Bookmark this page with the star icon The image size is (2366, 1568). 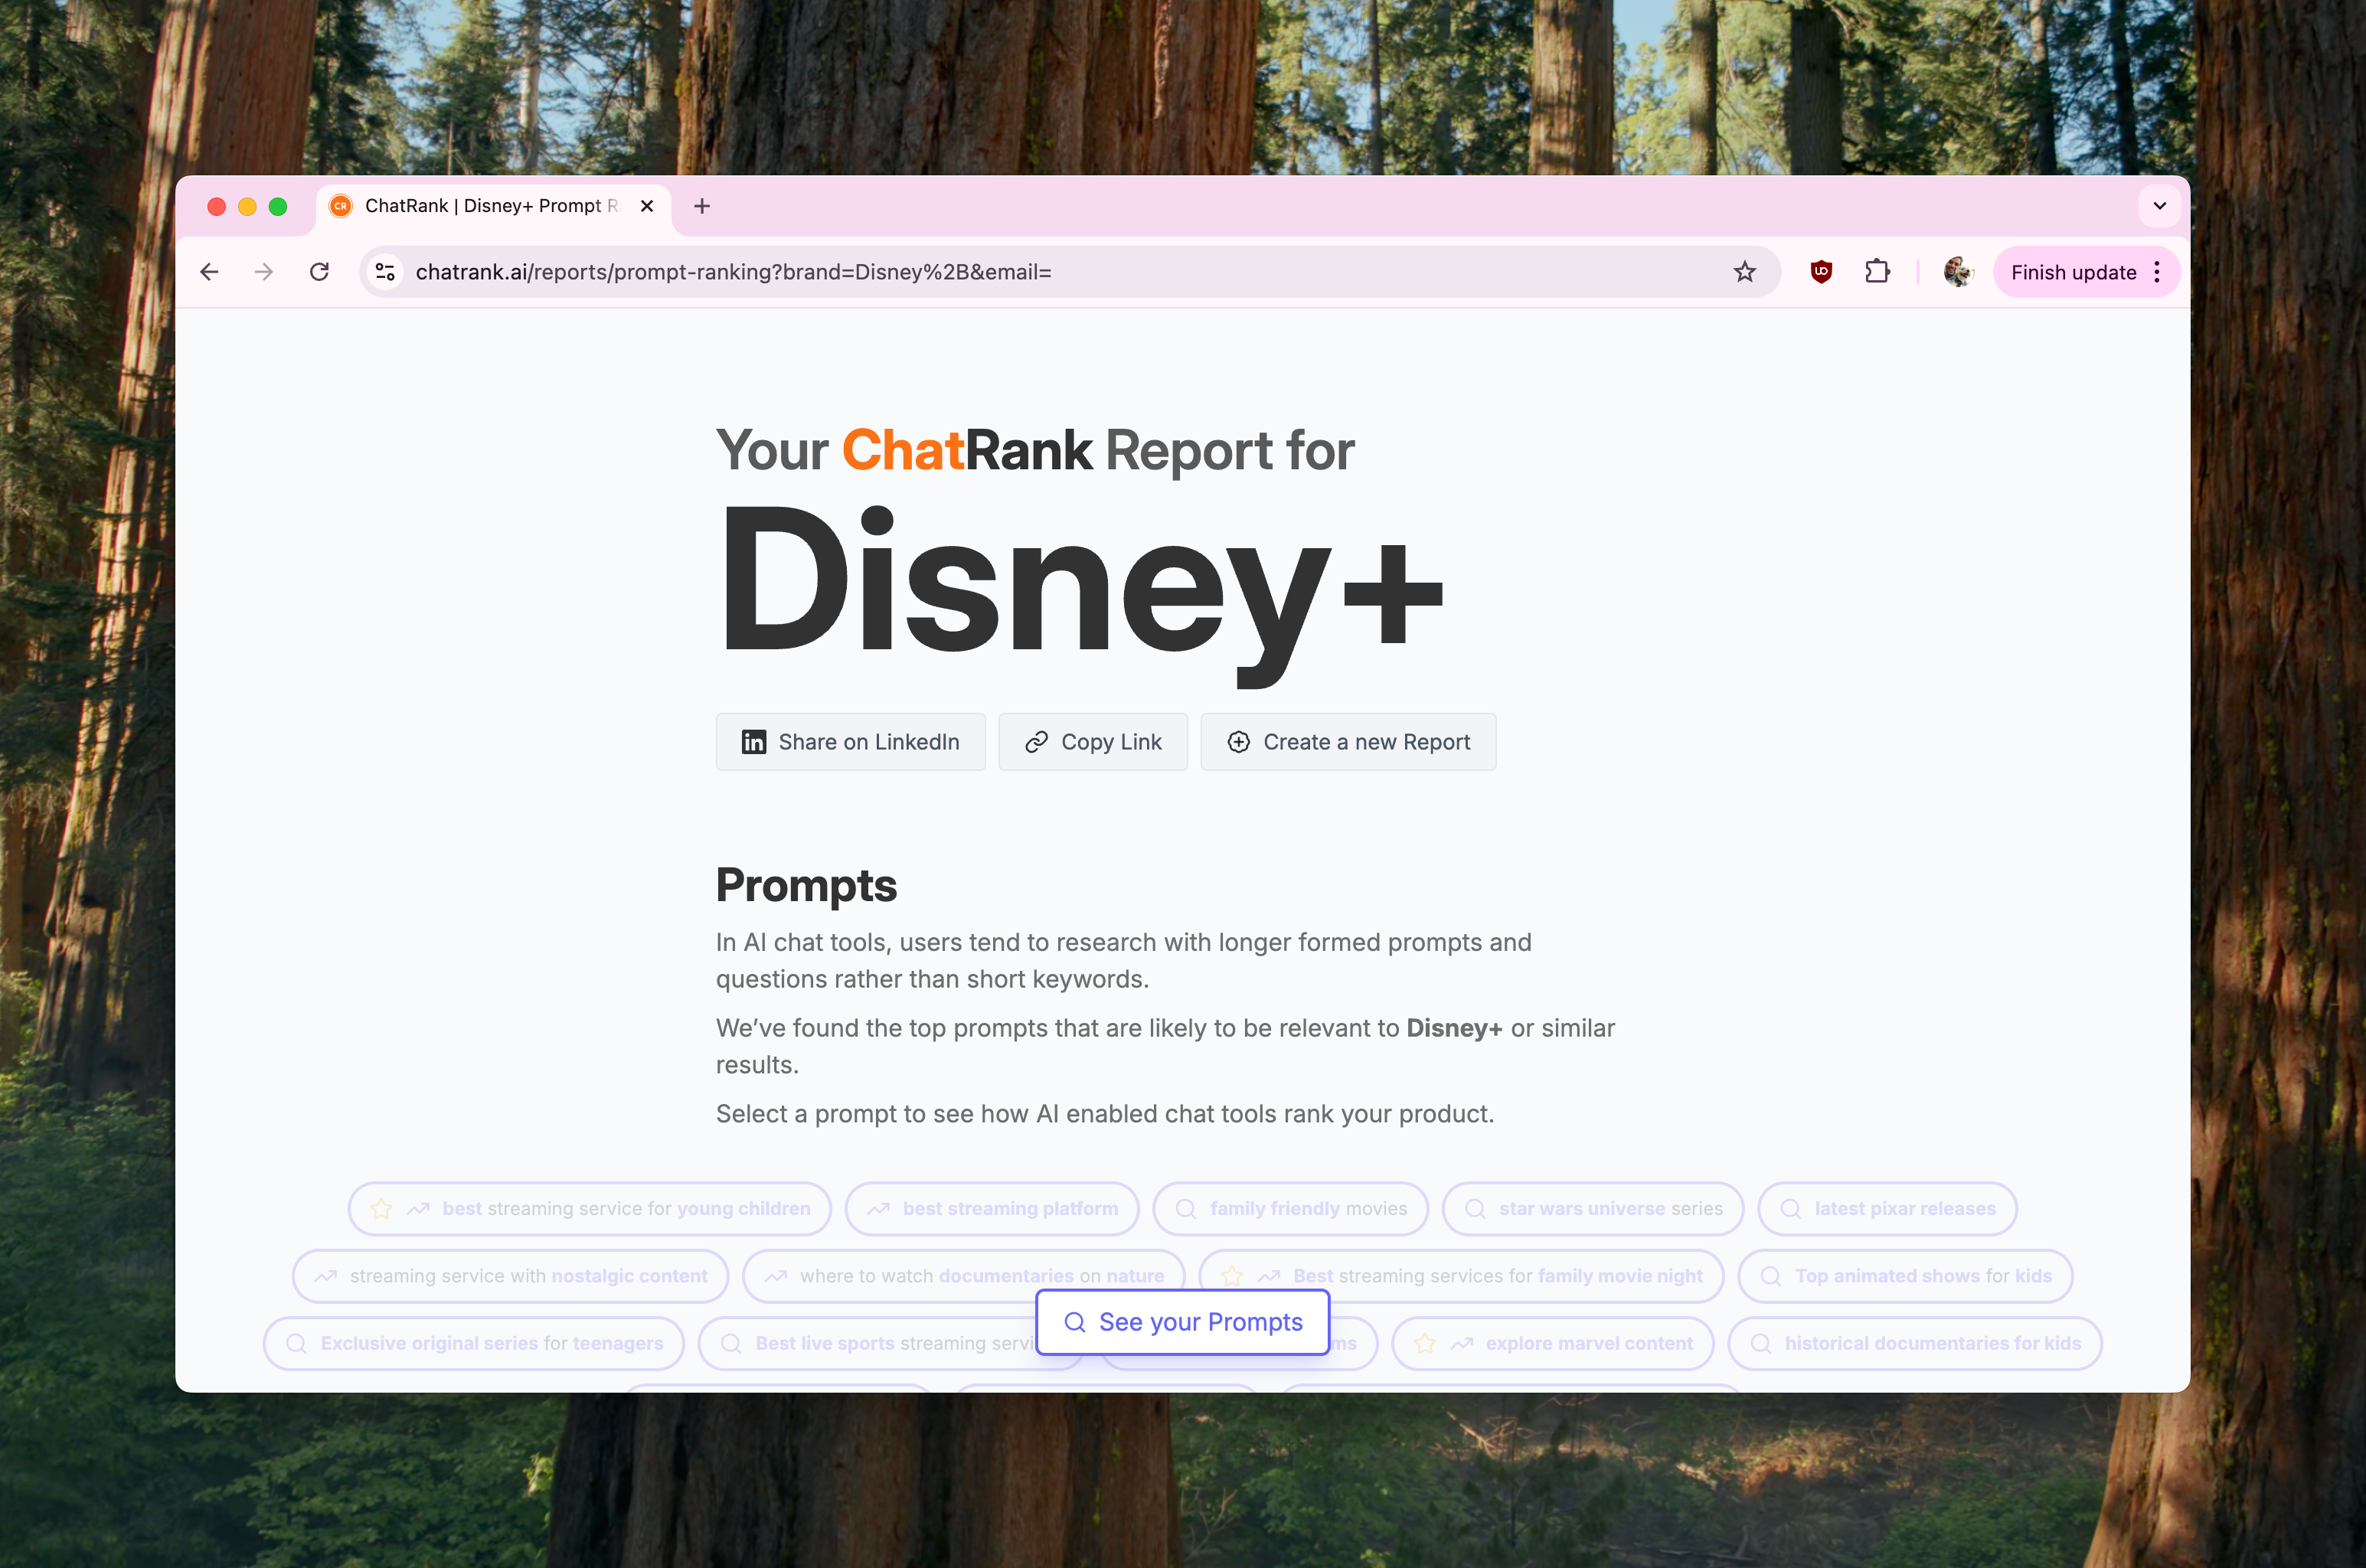(x=1744, y=272)
